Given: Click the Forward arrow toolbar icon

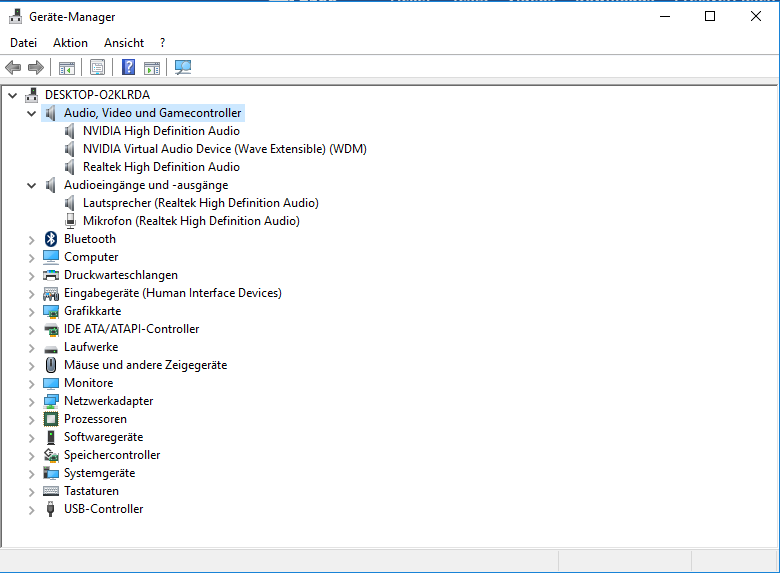Looking at the screenshot, I should point(36,67).
